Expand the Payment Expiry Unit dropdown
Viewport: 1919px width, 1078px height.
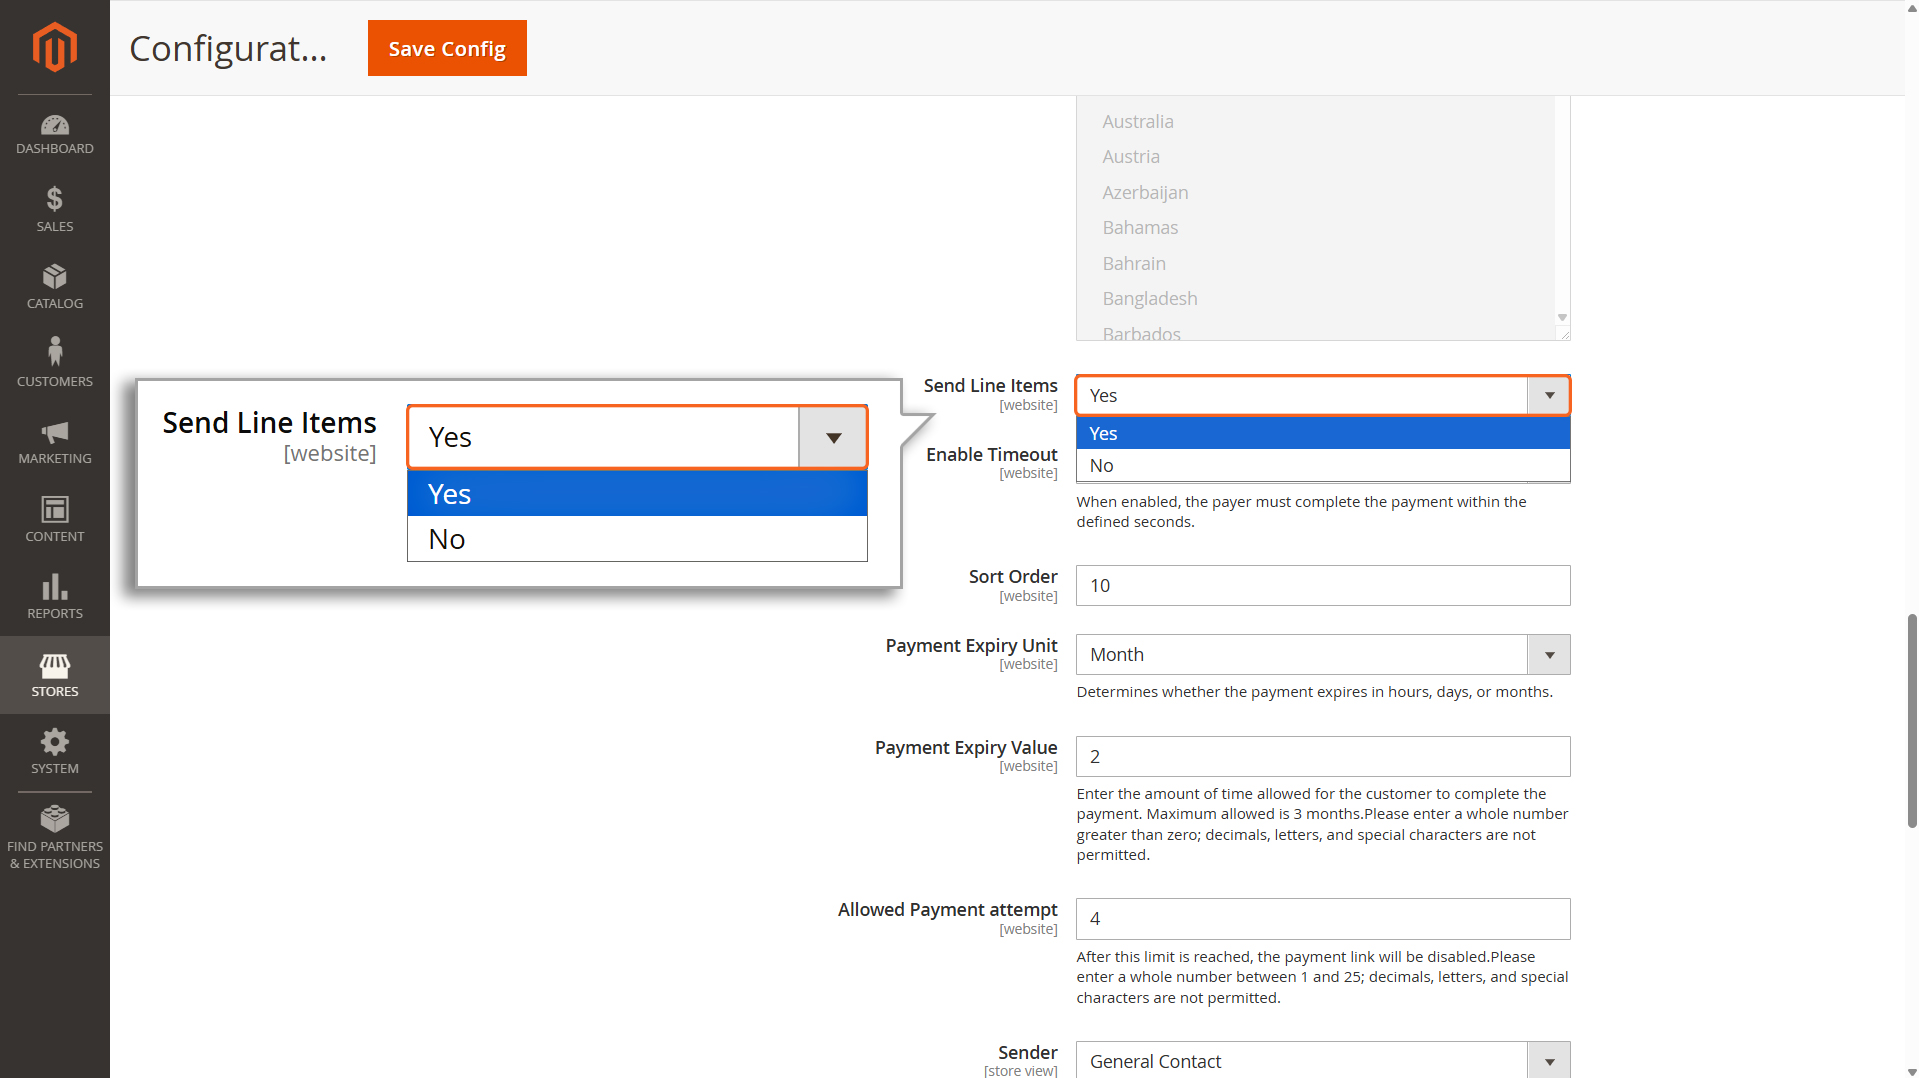1322,655
